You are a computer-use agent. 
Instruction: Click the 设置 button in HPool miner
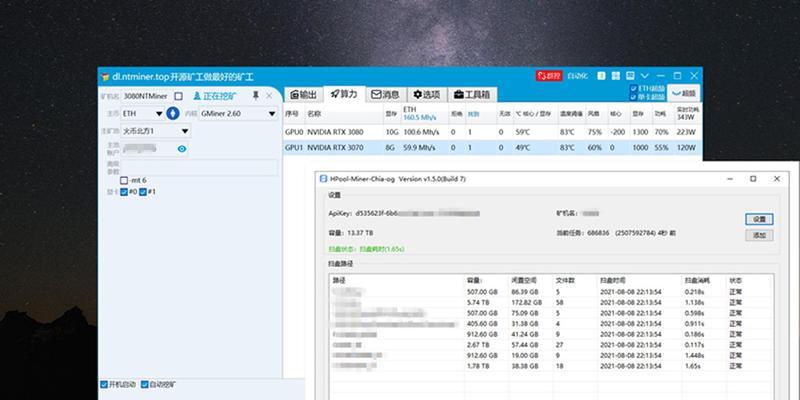click(759, 219)
